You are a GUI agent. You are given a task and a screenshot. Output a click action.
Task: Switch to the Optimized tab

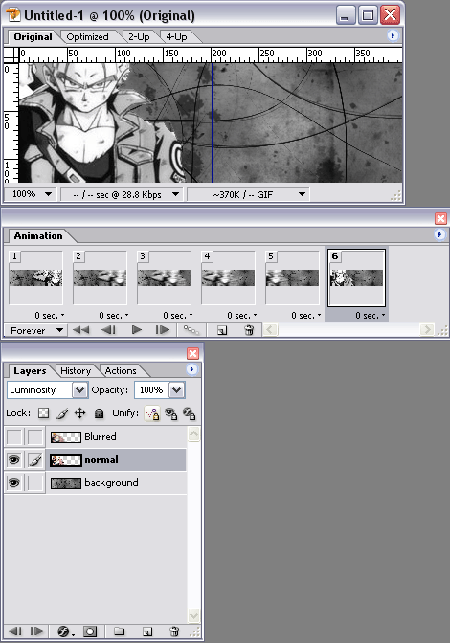click(x=87, y=37)
